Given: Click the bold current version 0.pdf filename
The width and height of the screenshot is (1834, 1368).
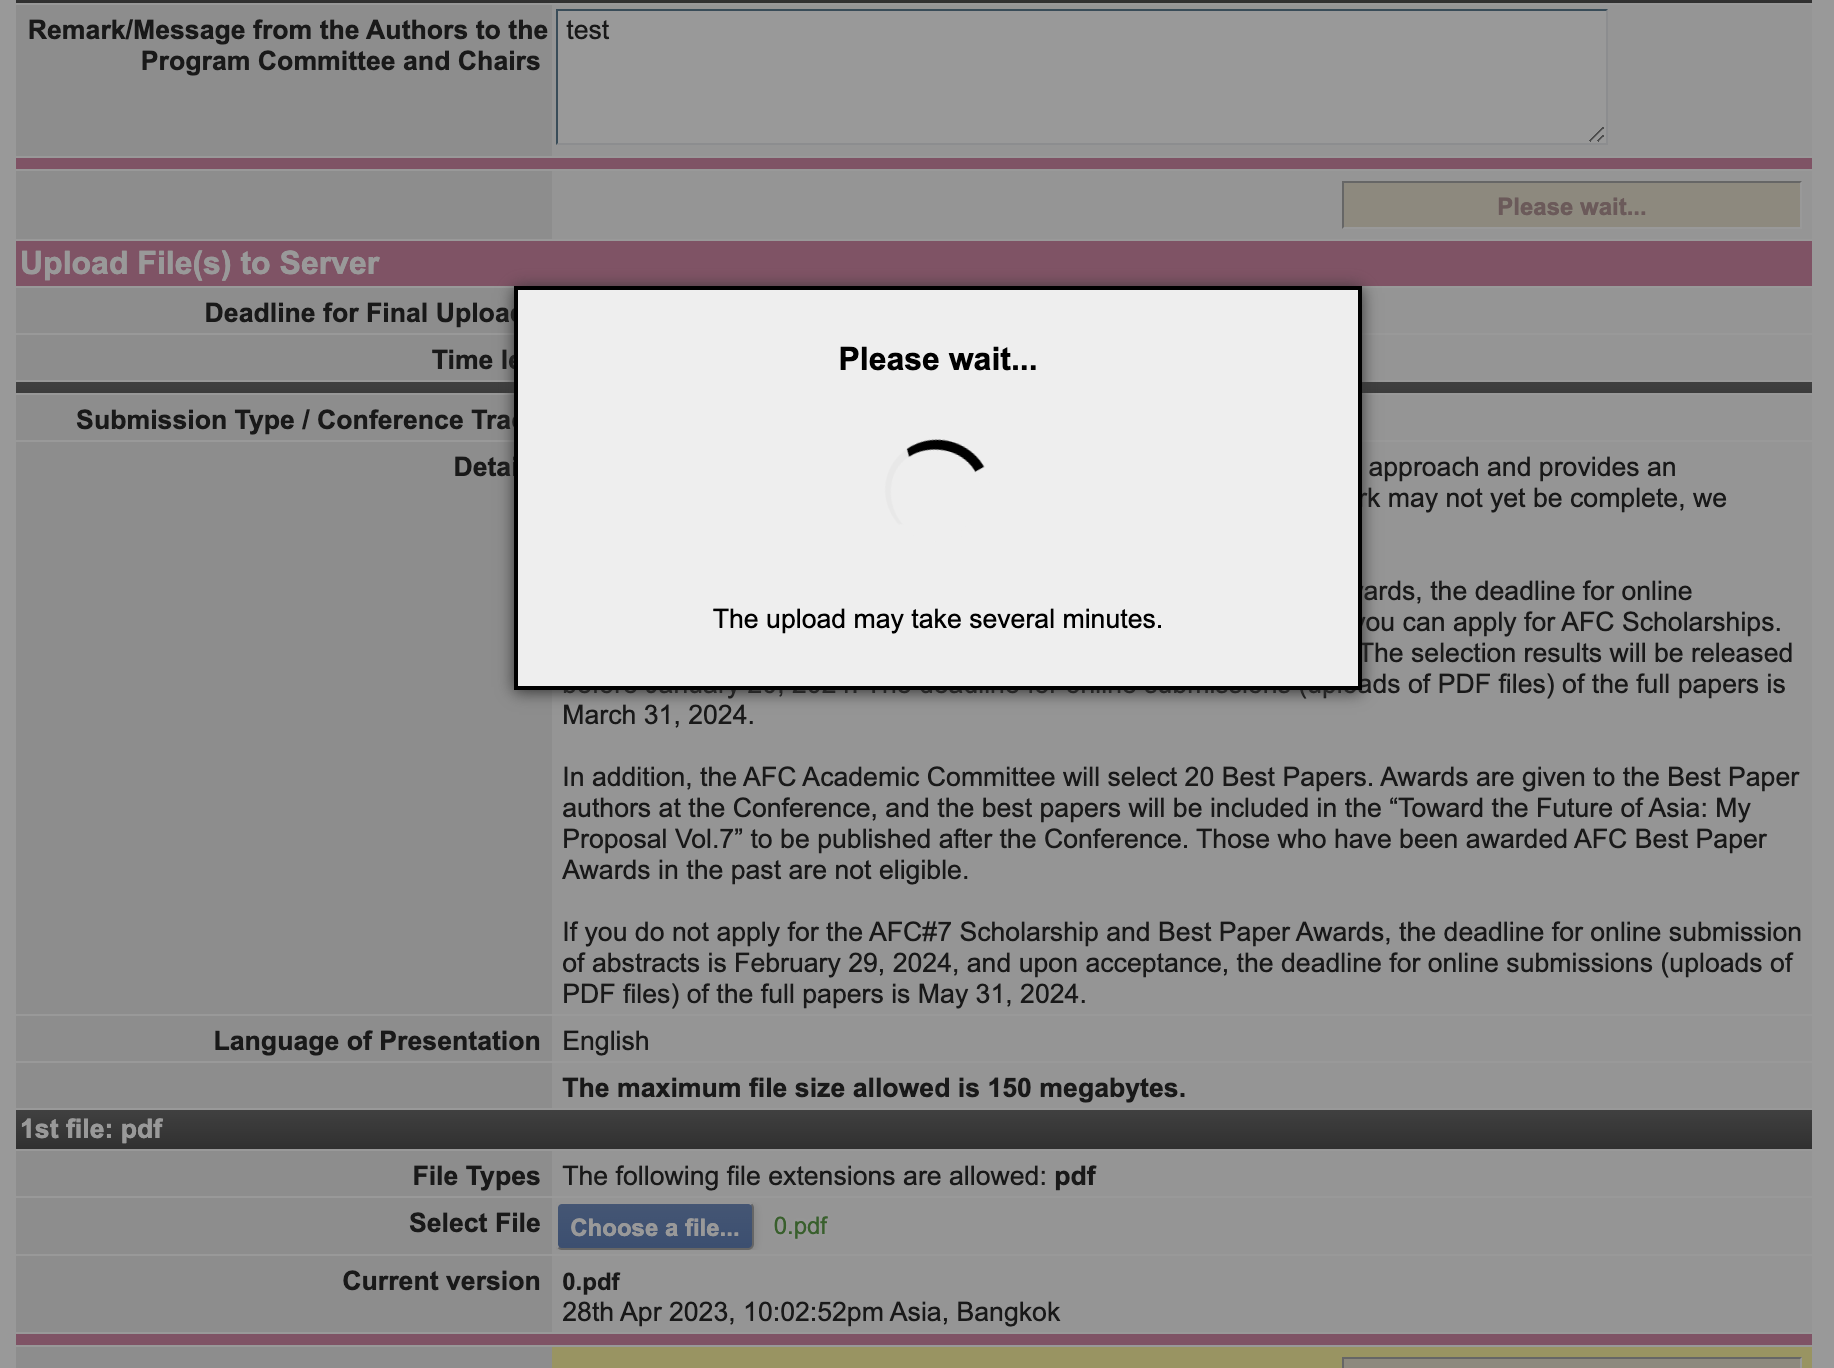Looking at the screenshot, I should click(591, 1282).
